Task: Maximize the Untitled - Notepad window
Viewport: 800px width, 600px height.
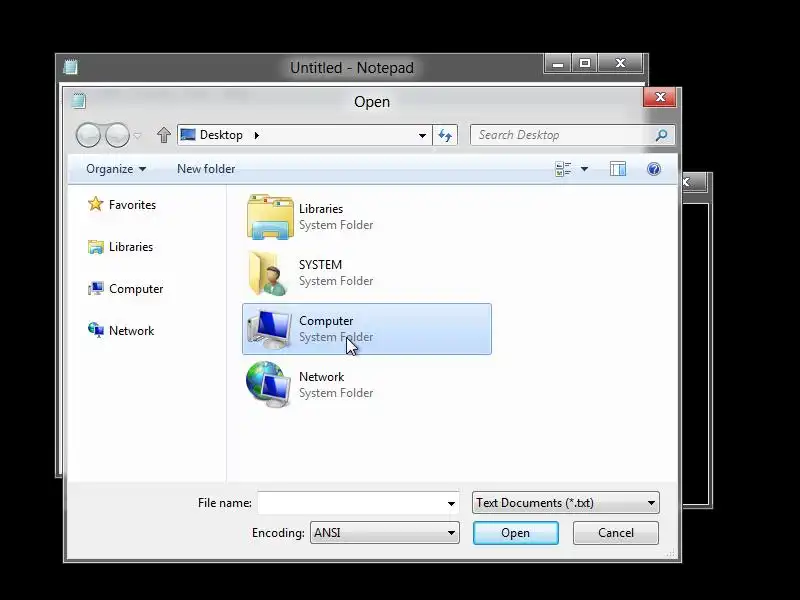Action: pyautogui.click(x=585, y=63)
